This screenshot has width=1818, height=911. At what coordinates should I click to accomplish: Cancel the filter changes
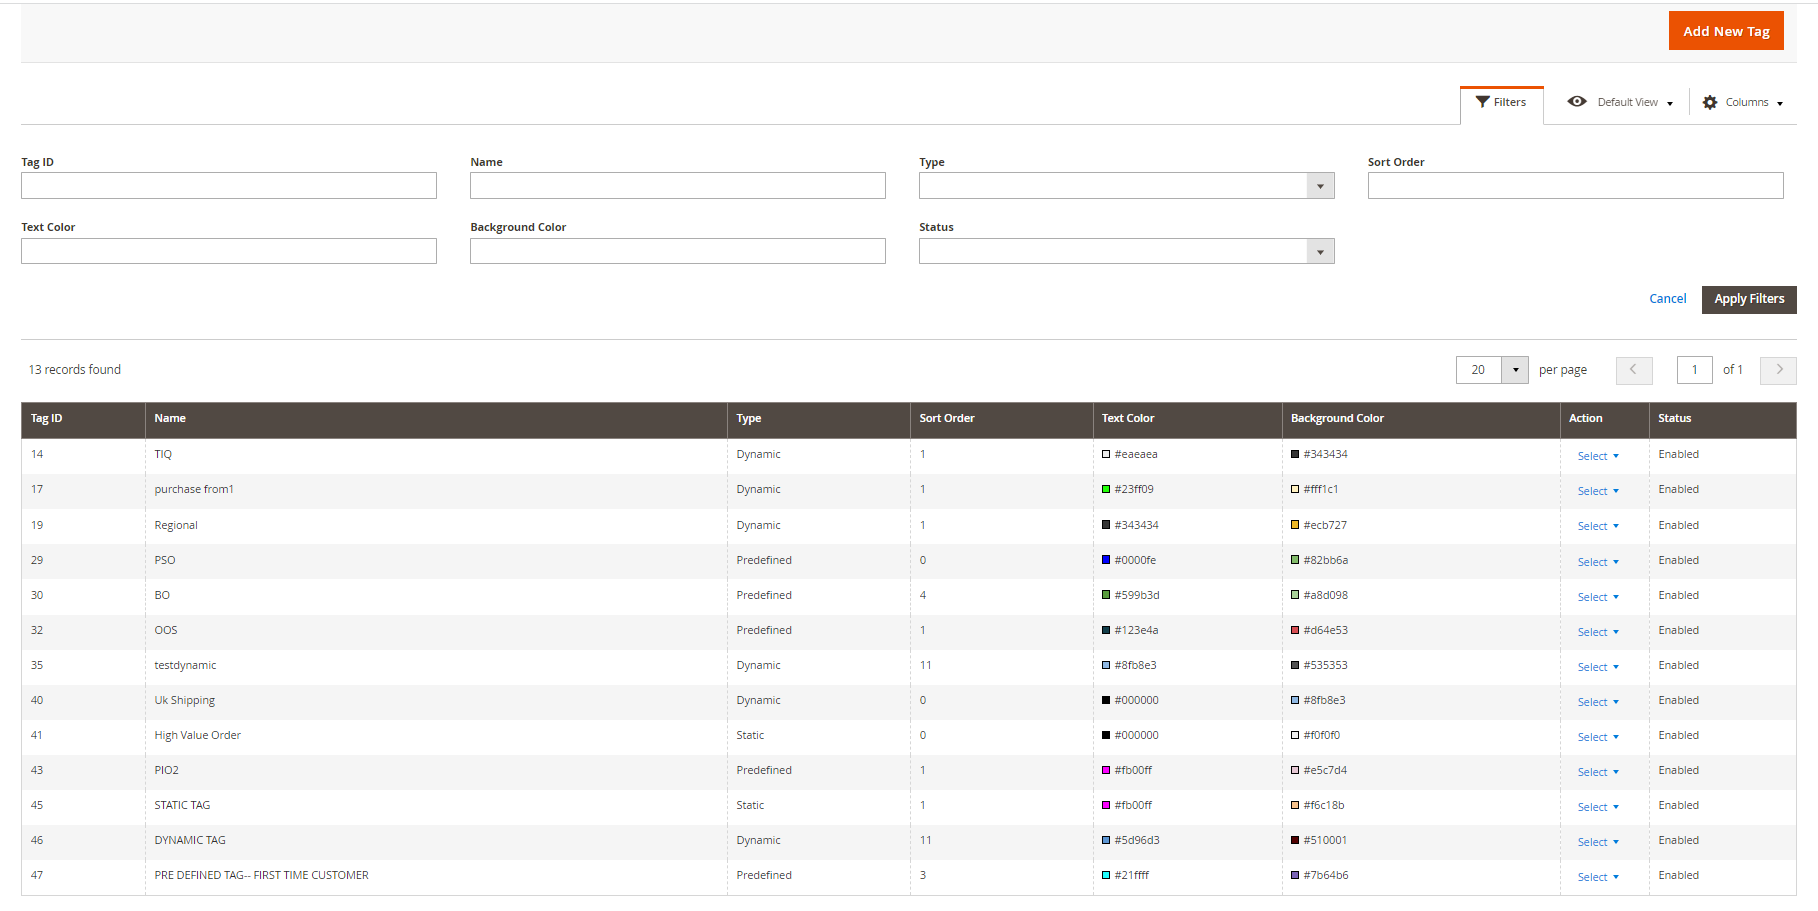(1667, 299)
